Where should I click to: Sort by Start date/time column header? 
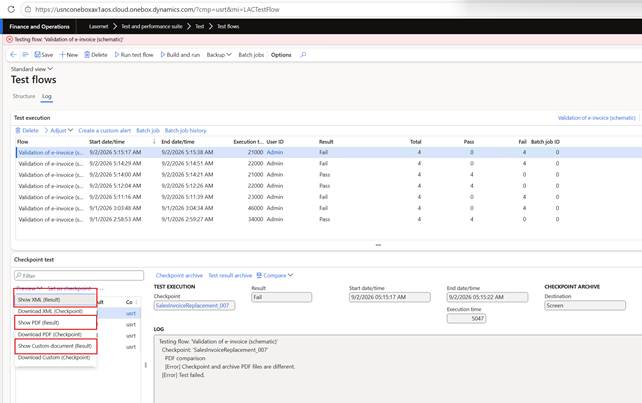(x=107, y=142)
